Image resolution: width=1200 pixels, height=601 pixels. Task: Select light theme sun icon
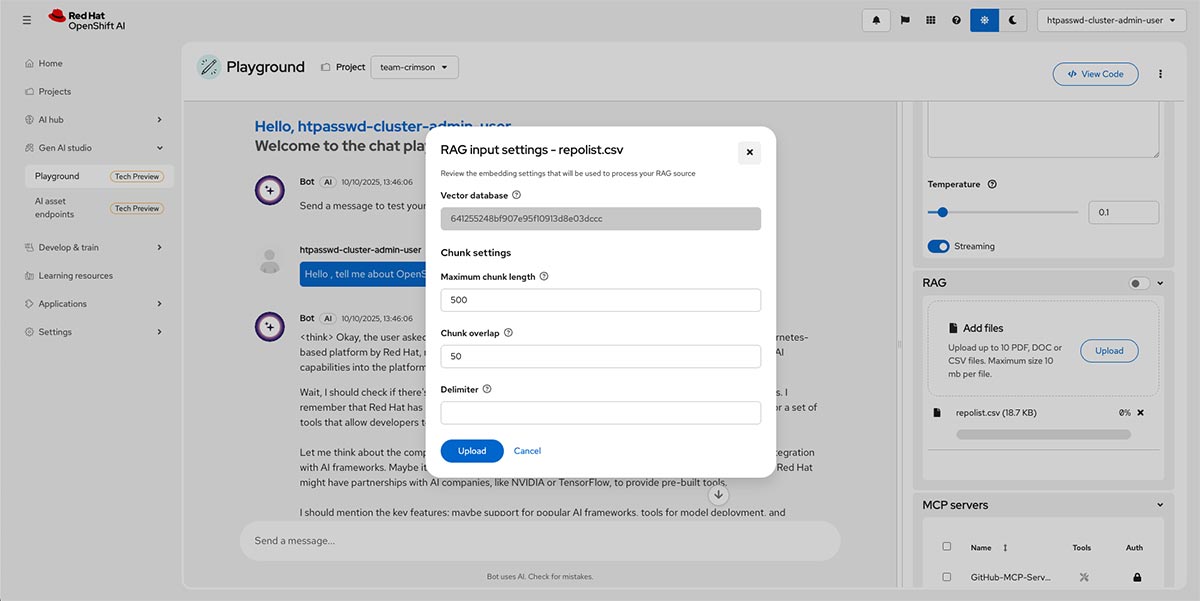[x=984, y=20]
